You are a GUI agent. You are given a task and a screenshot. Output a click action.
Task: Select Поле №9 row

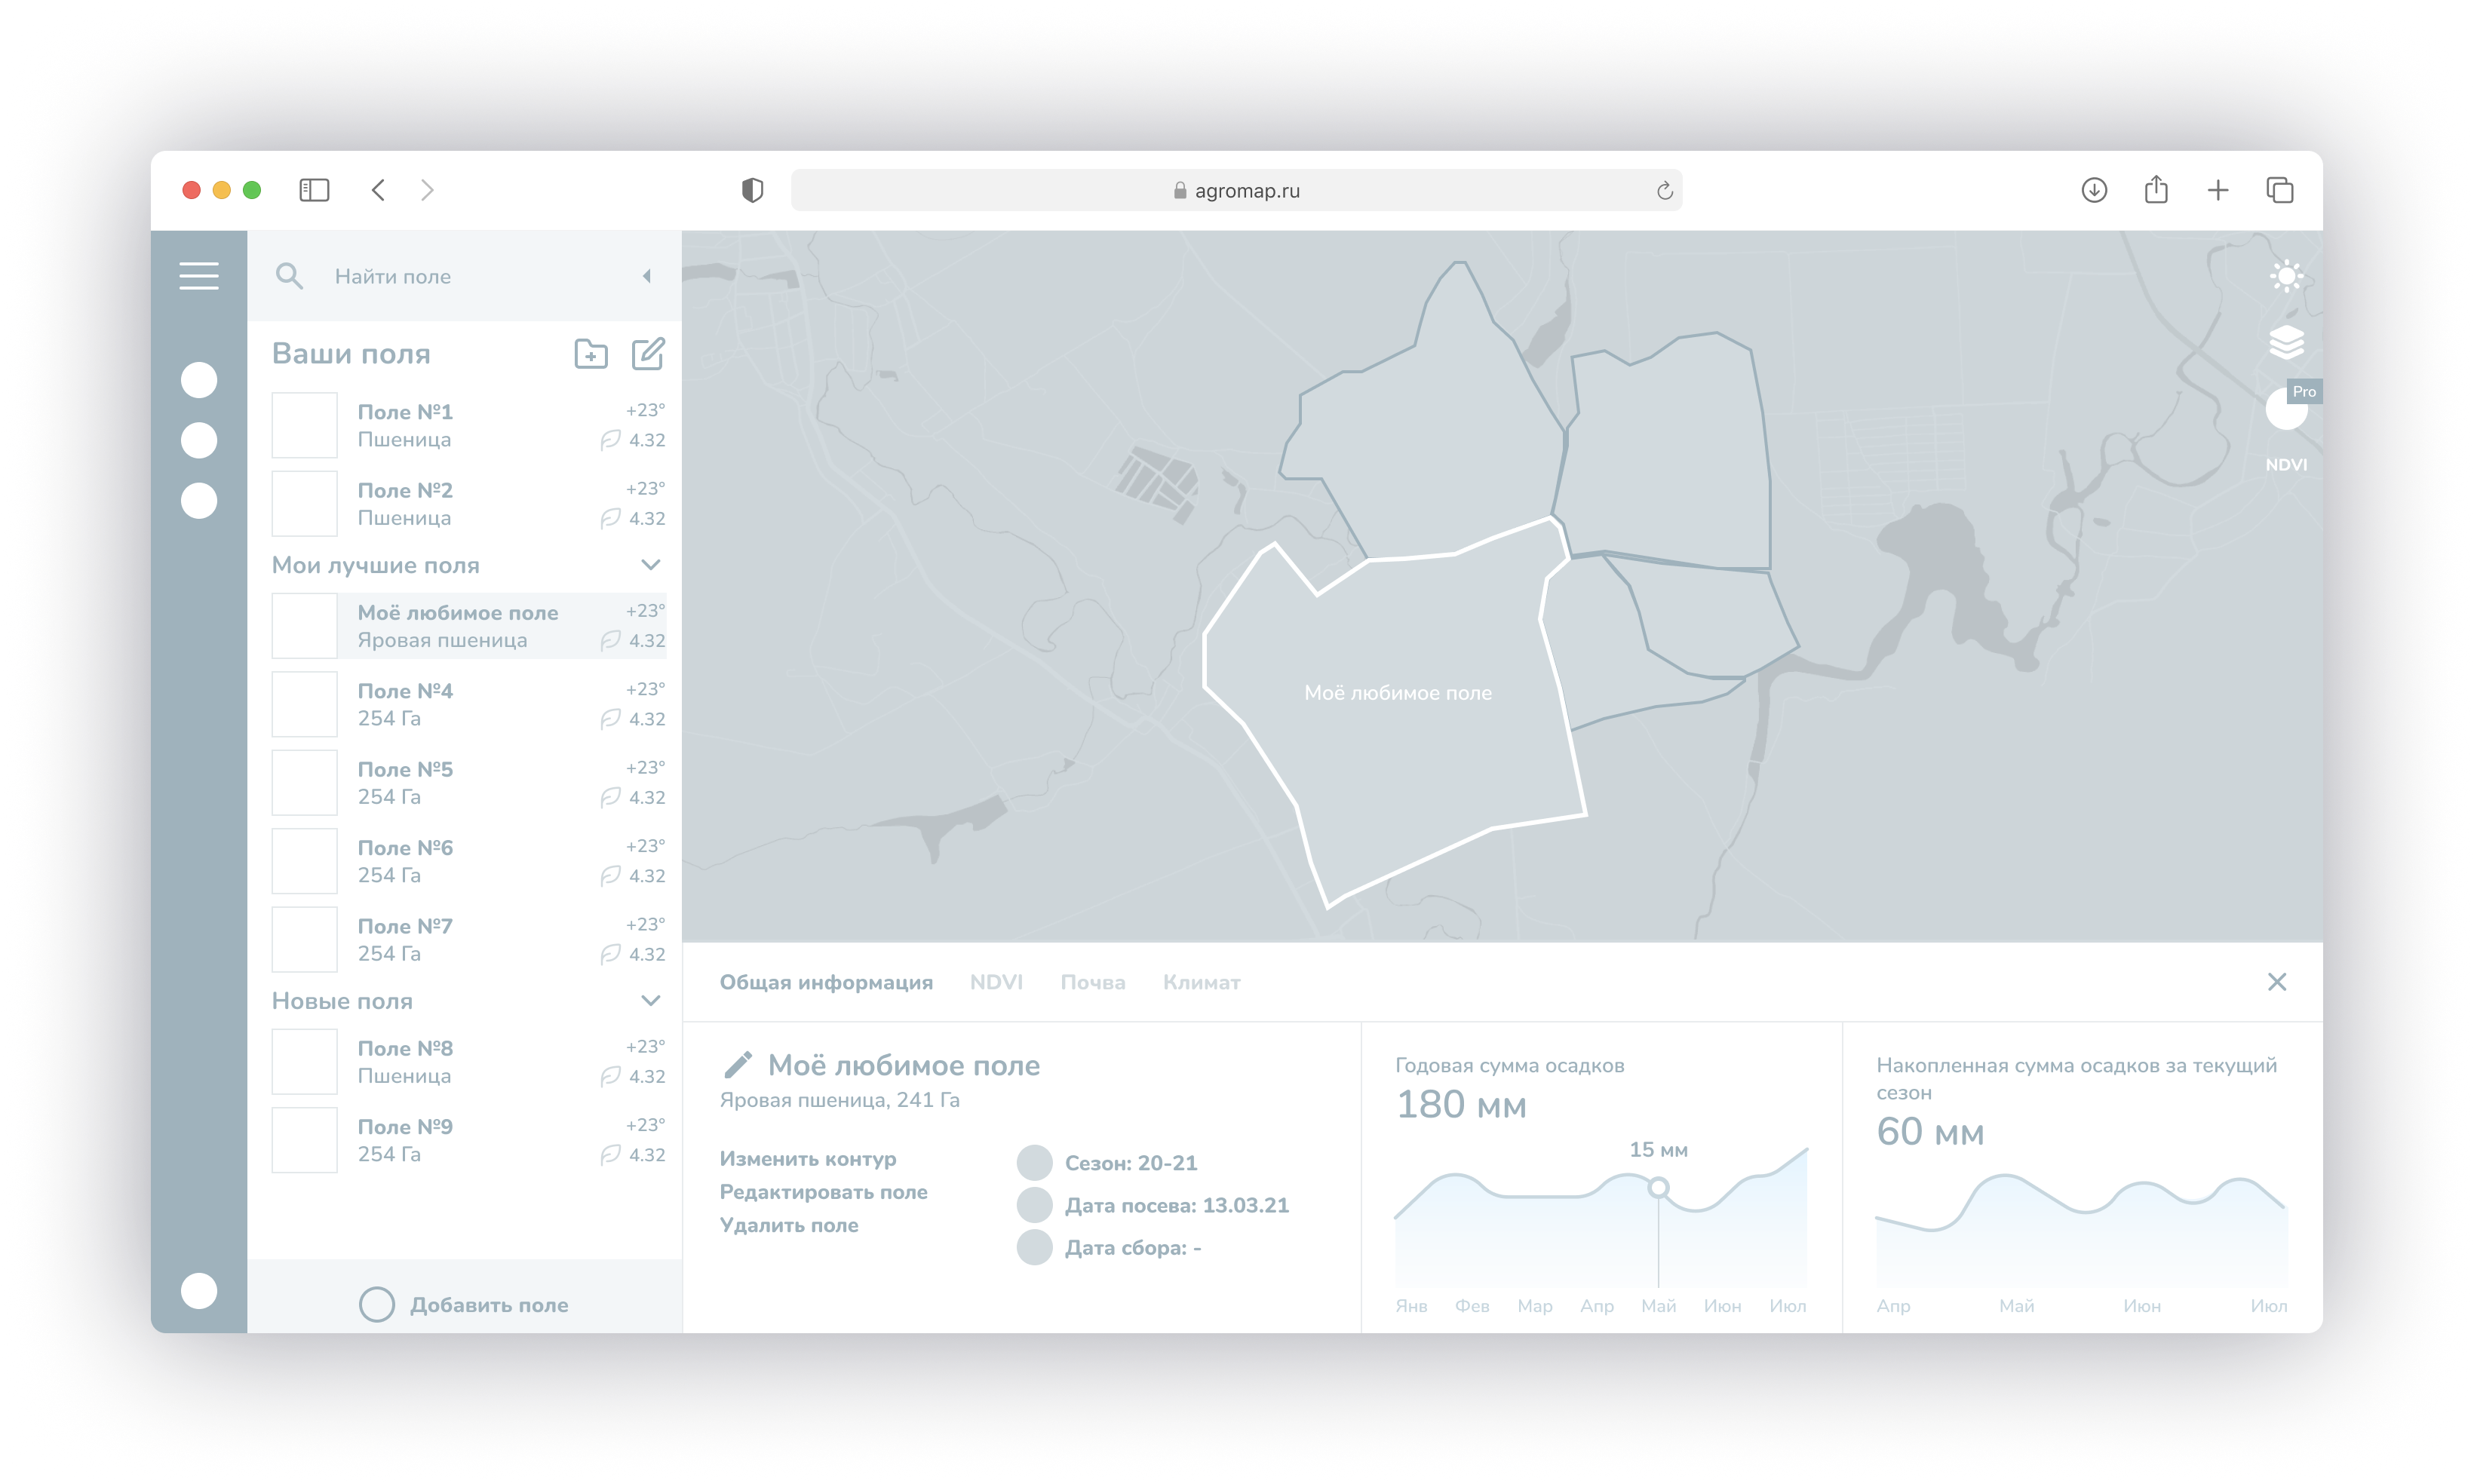[x=469, y=1140]
